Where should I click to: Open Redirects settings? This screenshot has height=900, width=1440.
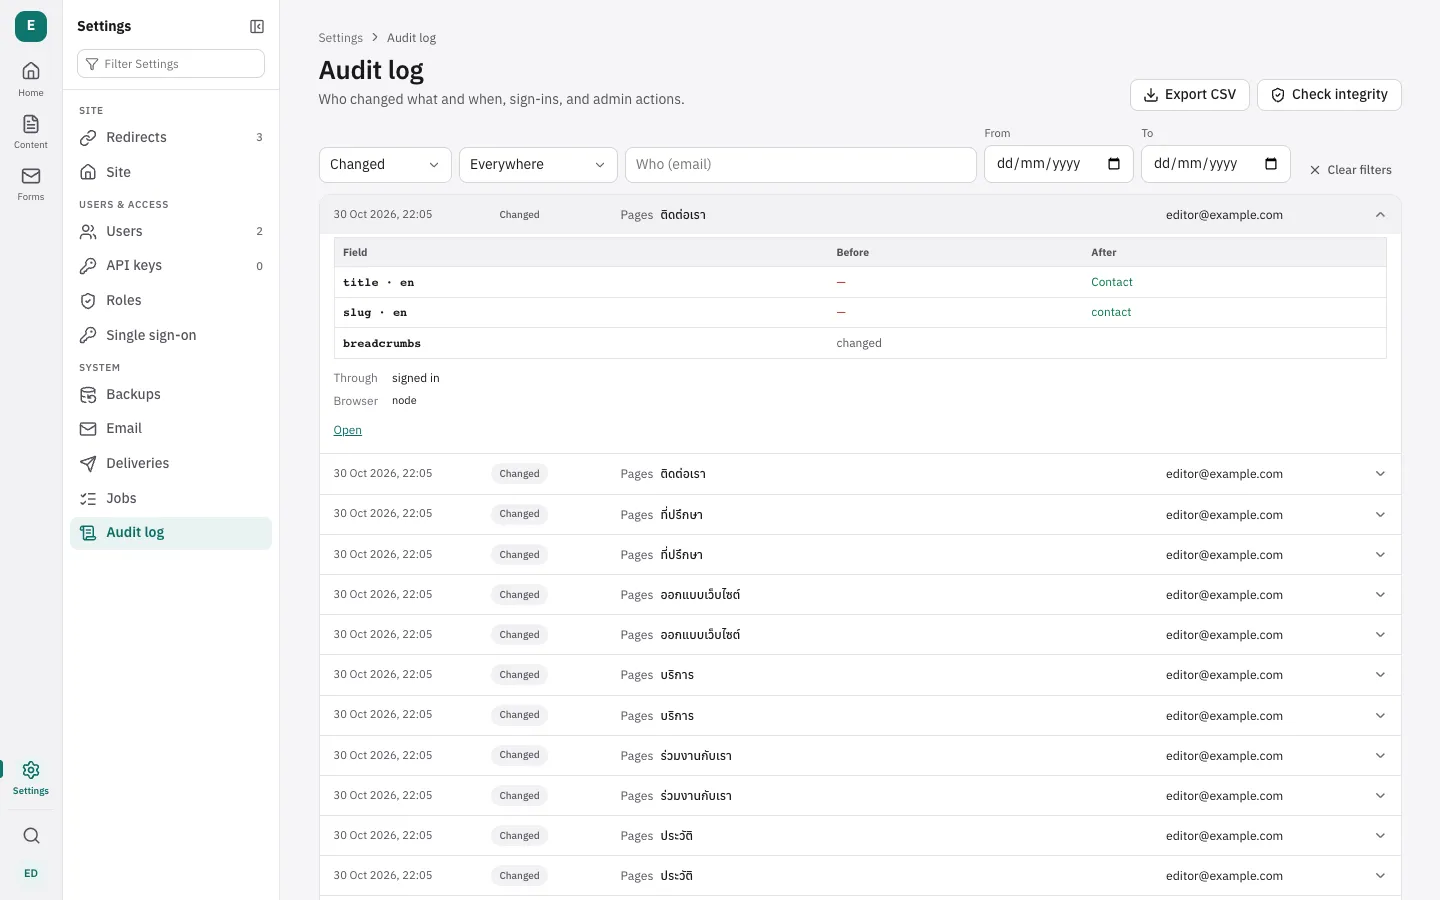coord(171,137)
